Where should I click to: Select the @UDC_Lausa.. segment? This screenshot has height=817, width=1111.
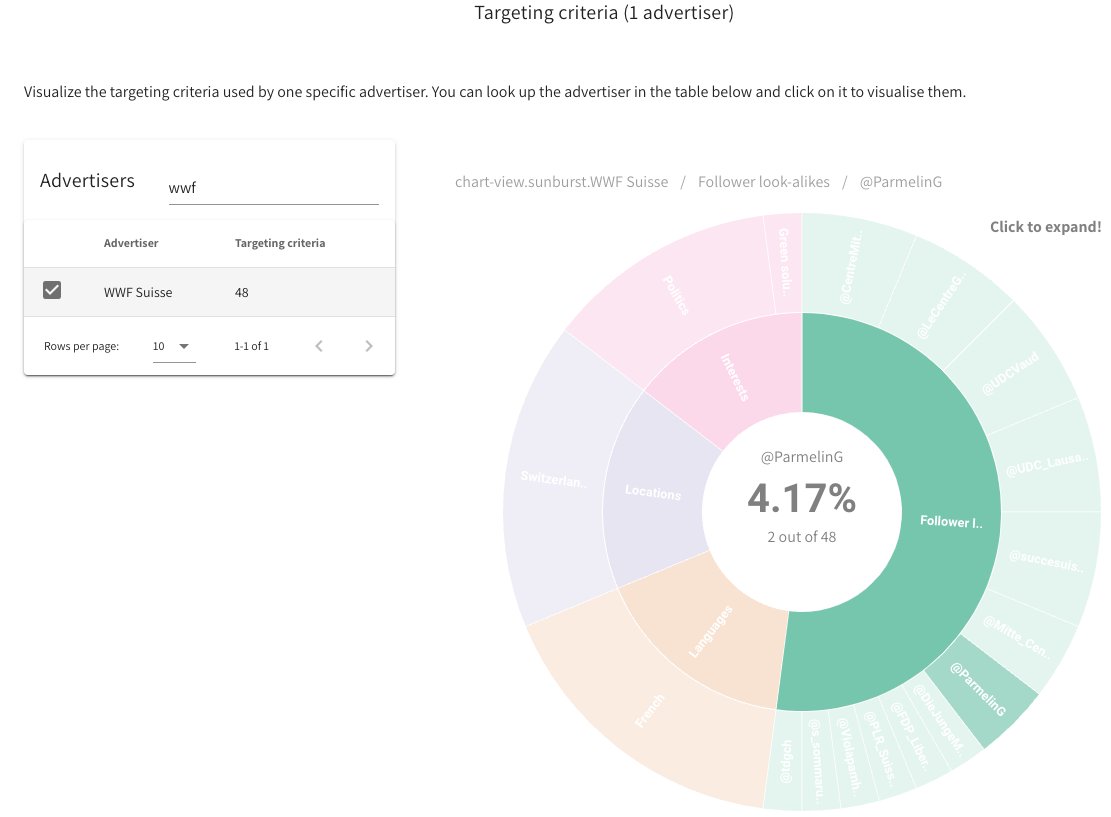point(1047,466)
